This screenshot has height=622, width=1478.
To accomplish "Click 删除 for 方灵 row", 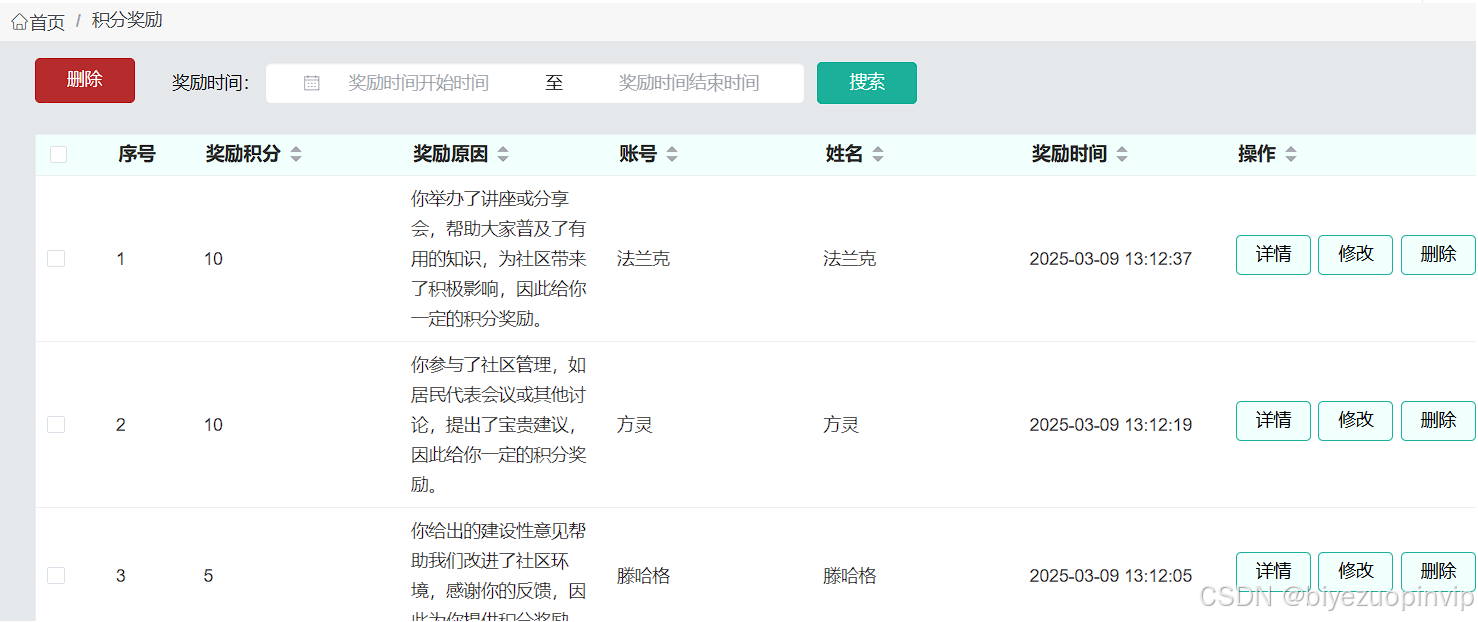I will click(1438, 421).
